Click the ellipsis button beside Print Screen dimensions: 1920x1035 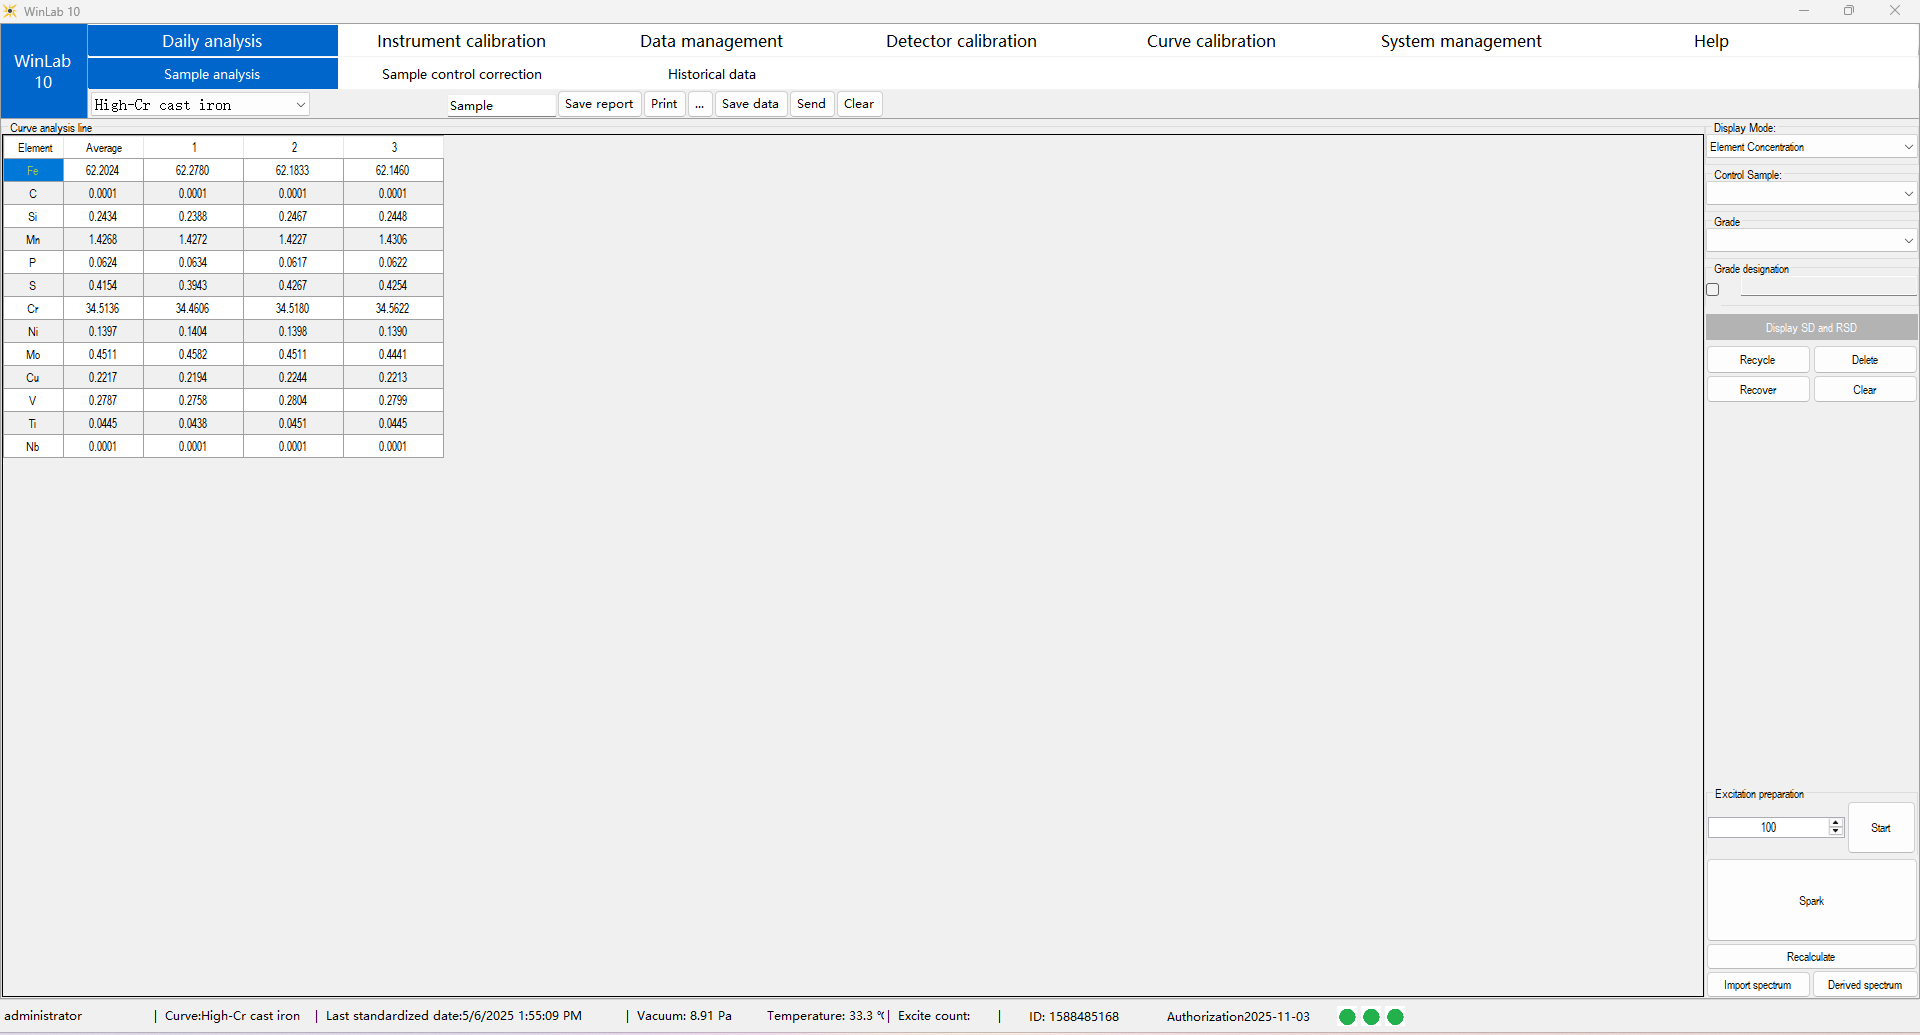click(x=700, y=104)
